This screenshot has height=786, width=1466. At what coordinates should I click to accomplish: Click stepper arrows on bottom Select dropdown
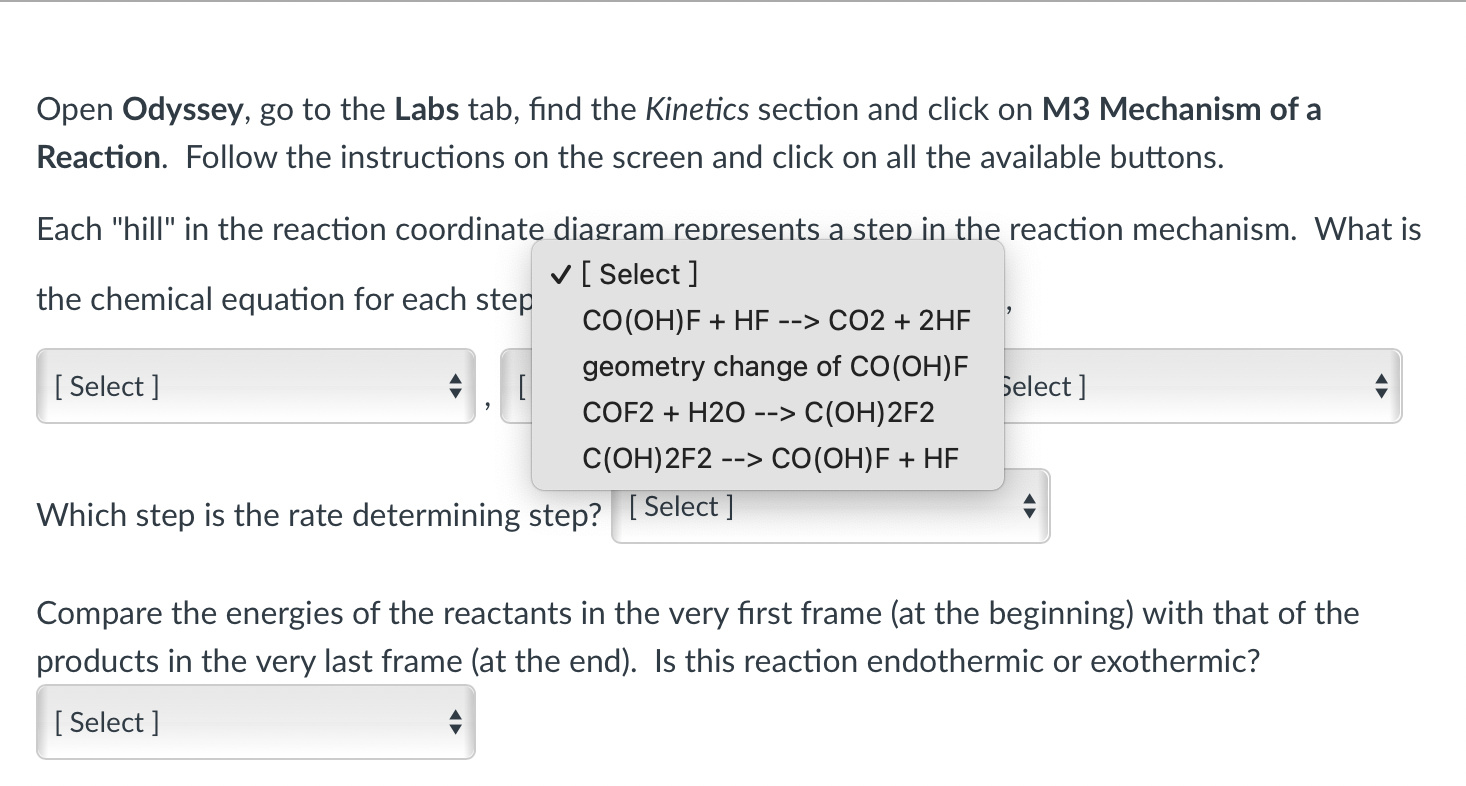[x=455, y=722]
